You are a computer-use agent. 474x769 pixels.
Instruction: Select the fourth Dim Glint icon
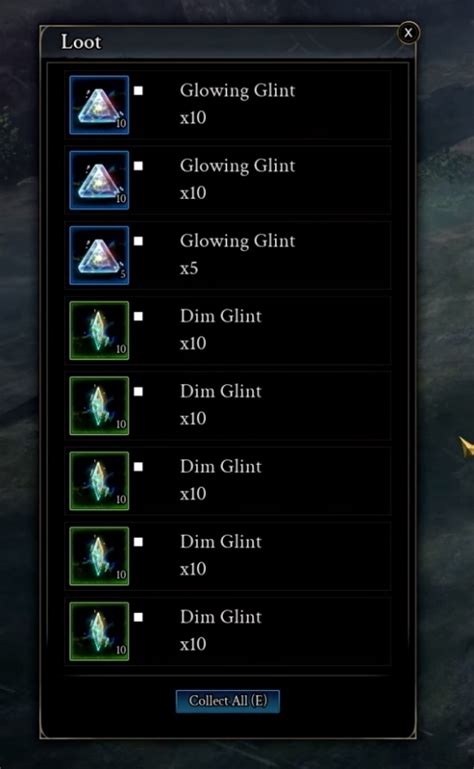pos(99,556)
